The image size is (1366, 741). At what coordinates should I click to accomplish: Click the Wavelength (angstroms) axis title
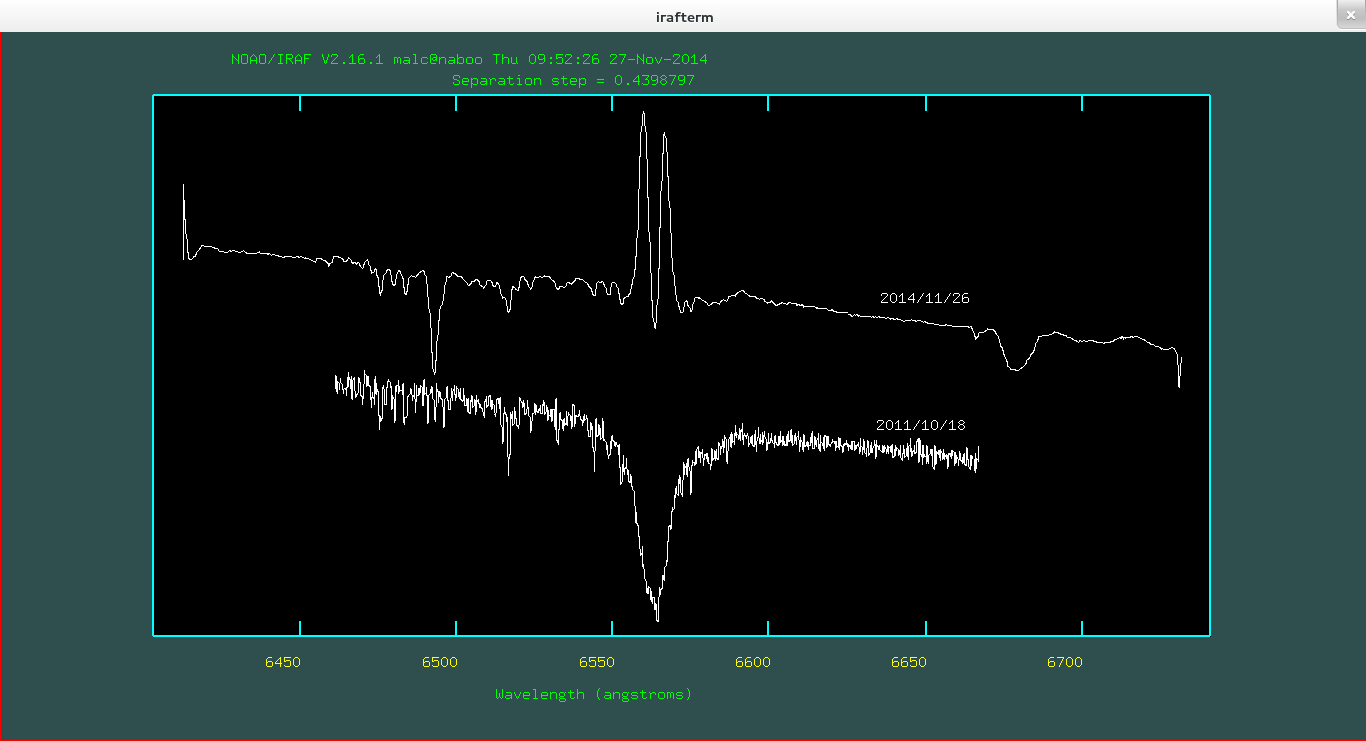[593, 694]
